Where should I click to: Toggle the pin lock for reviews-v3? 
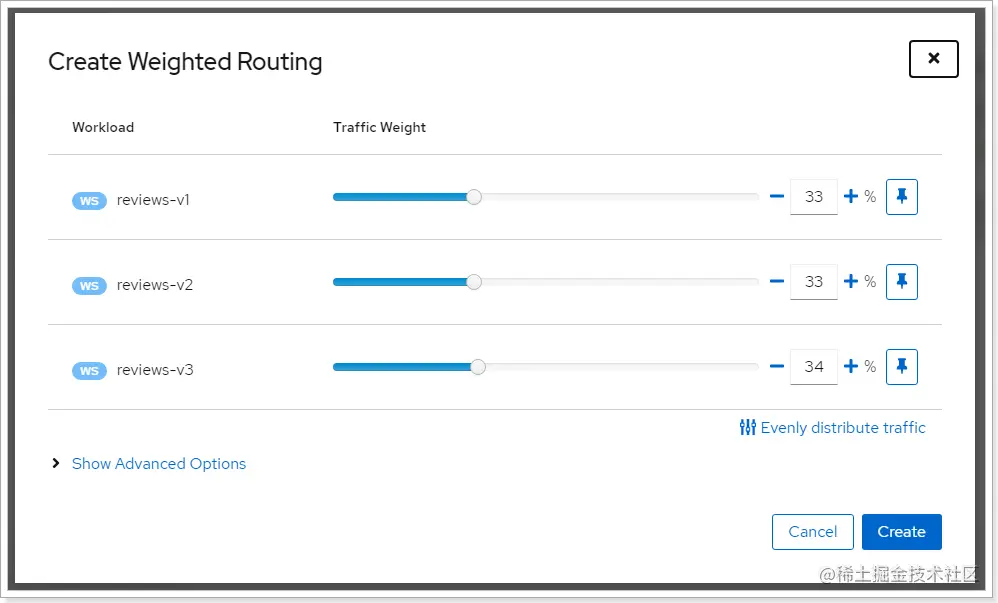(901, 367)
